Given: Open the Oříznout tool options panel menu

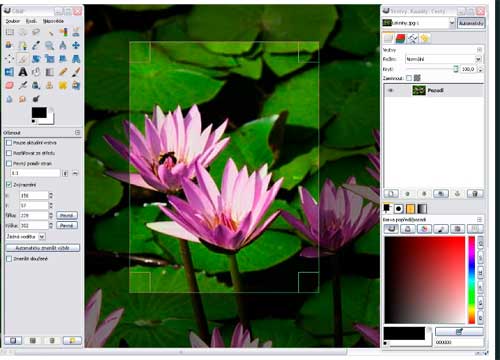Looking at the screenshot, I should [x=77, y=132].
